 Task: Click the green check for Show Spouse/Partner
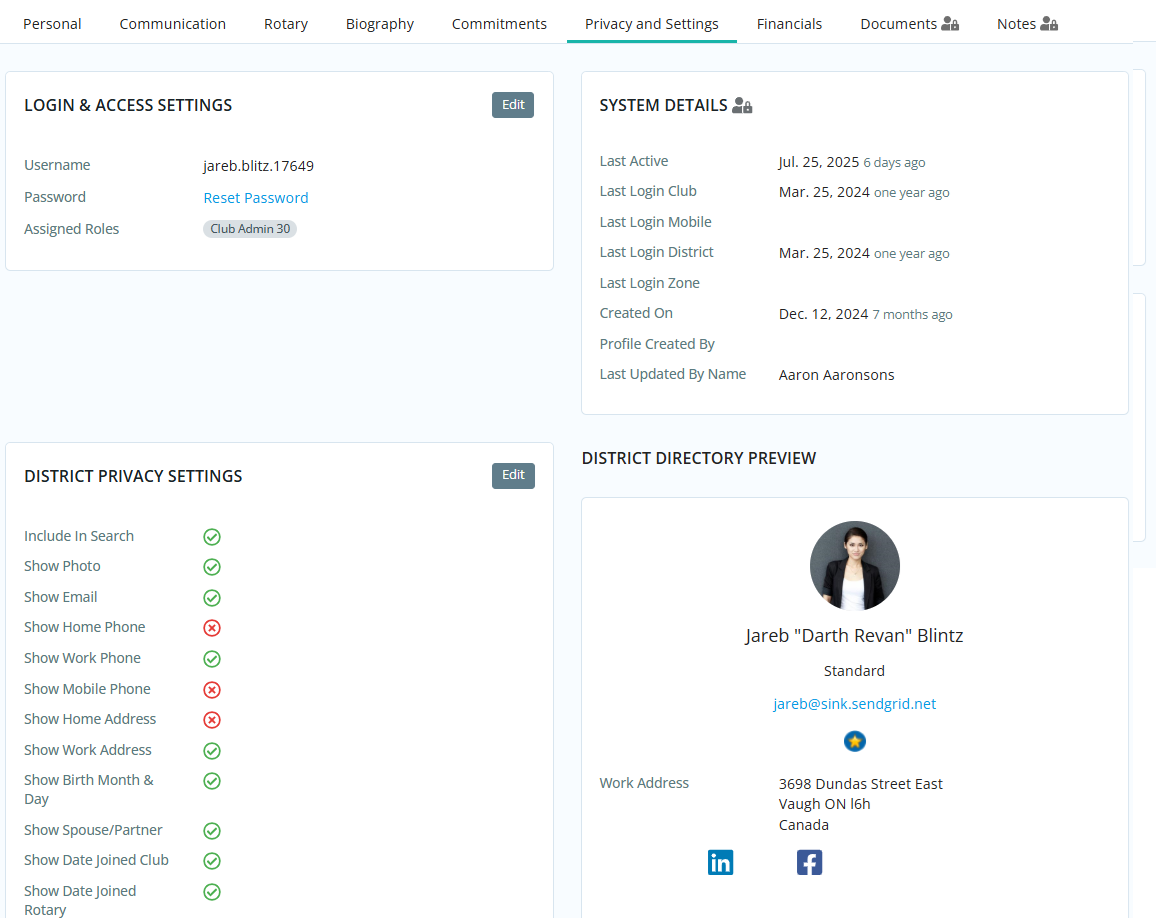pyautogui.click(x=212, y=832)
